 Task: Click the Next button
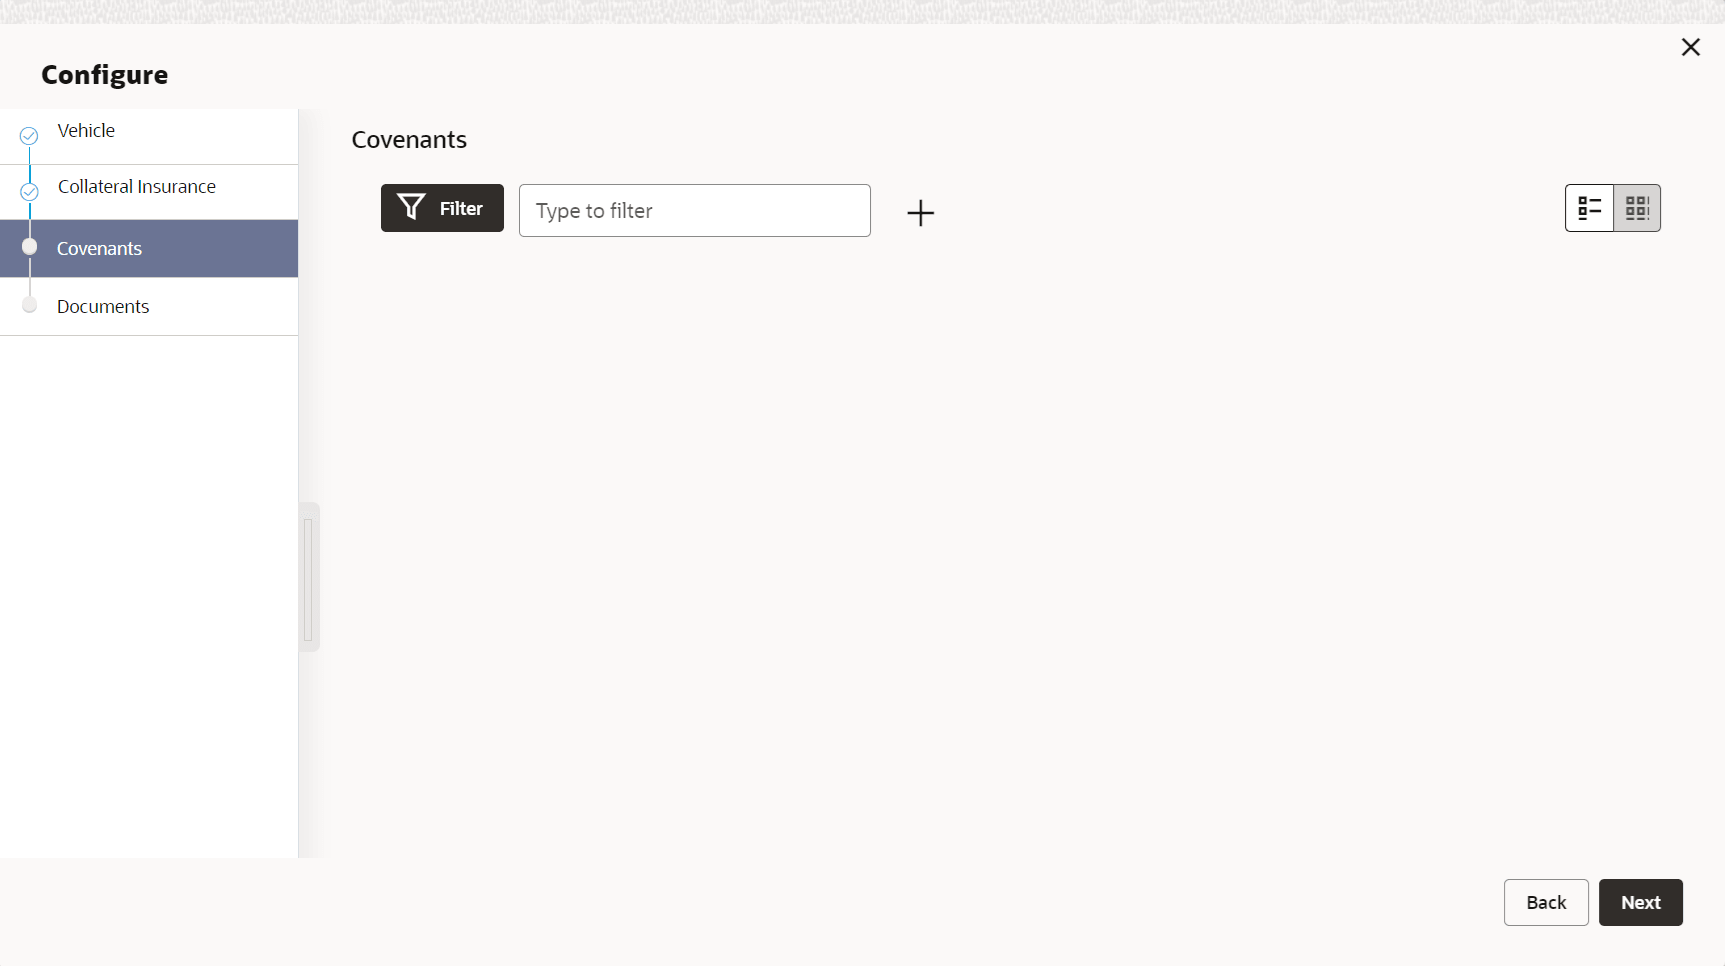point(1640,902)
